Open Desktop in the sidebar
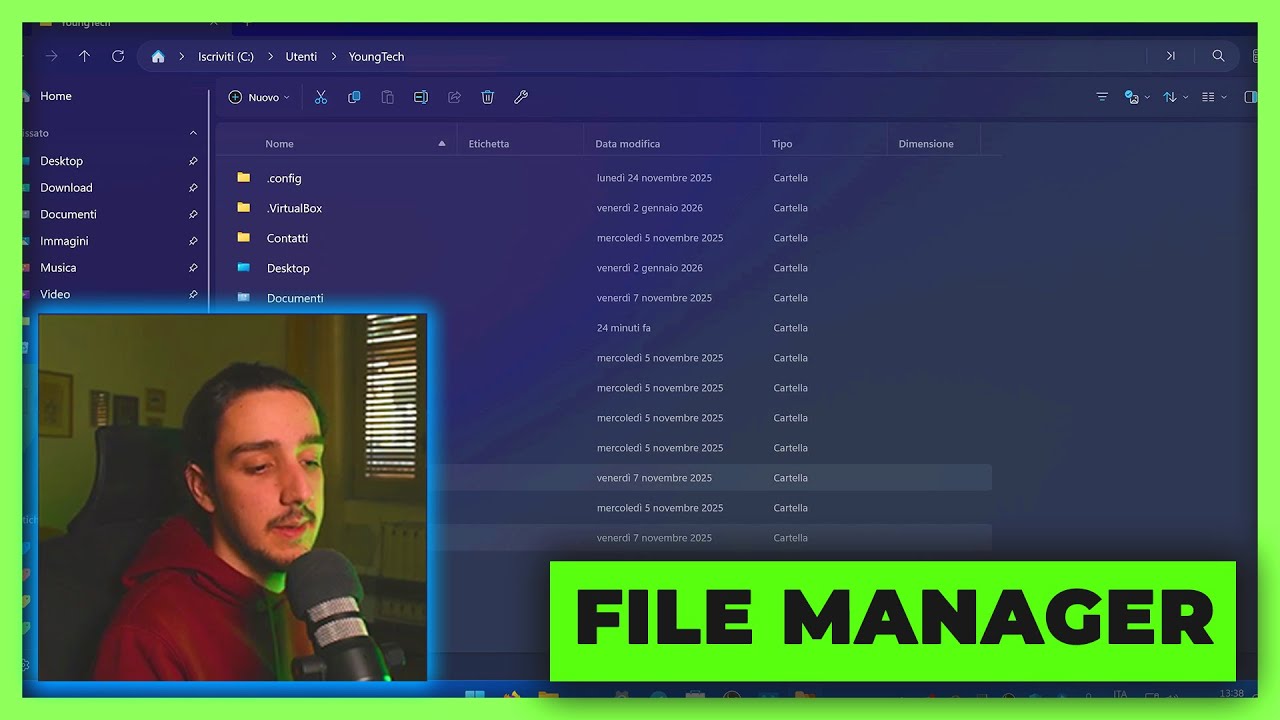Viewport: 1280px width, 720px height. [61, 161]
